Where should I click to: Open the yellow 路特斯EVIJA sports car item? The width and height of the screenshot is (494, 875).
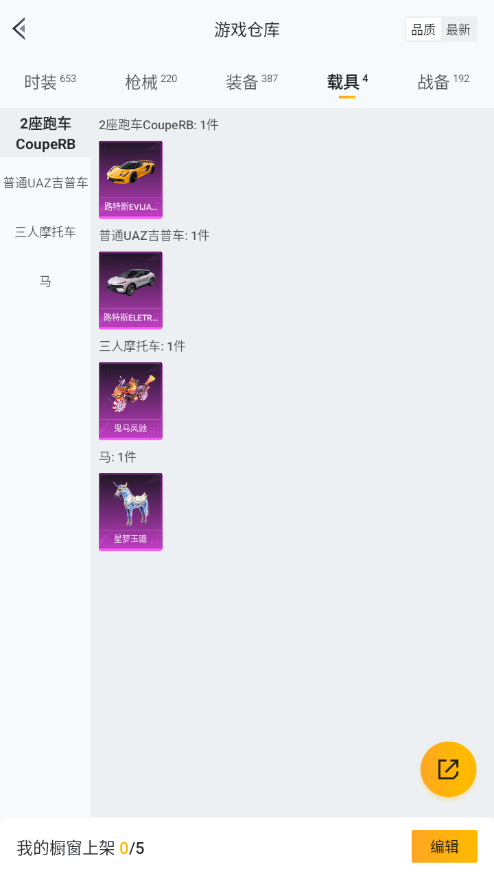131,179
